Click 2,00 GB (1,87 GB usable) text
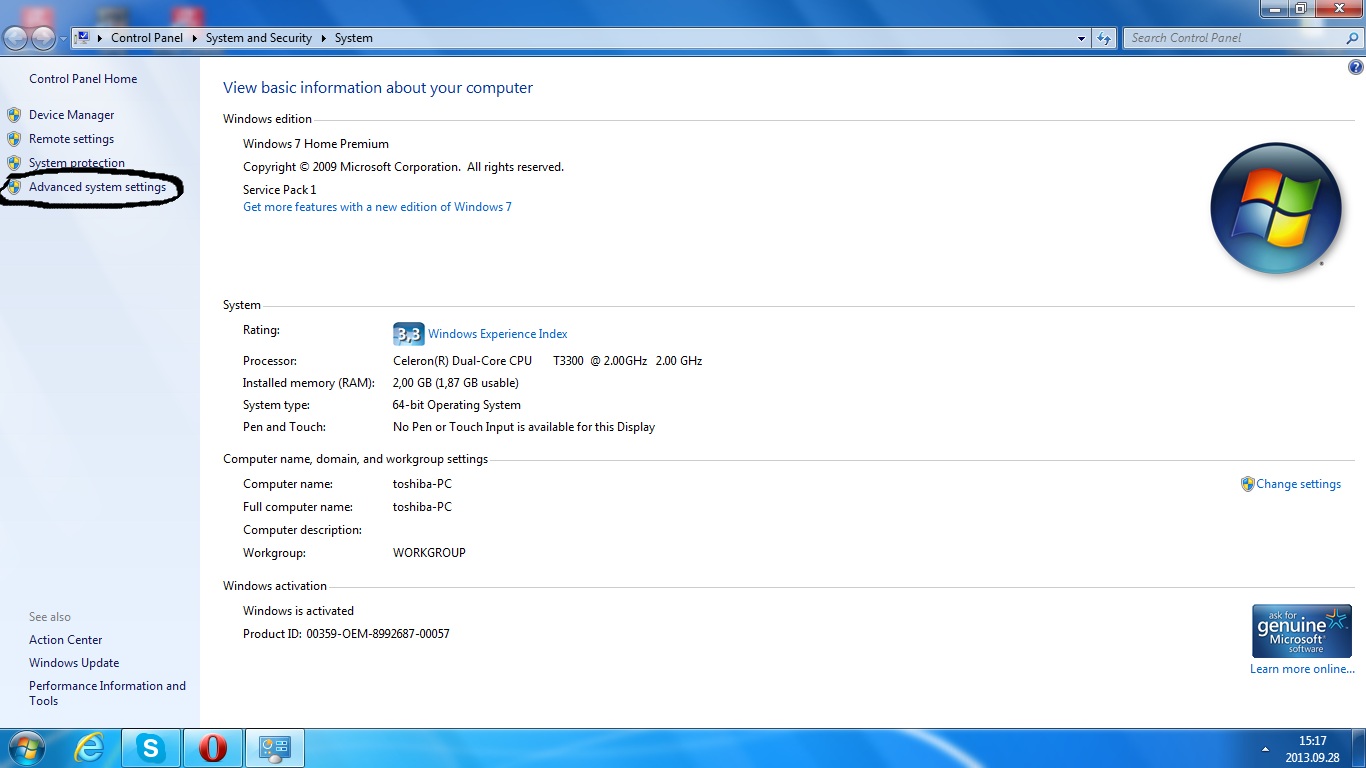 [456, 383]
